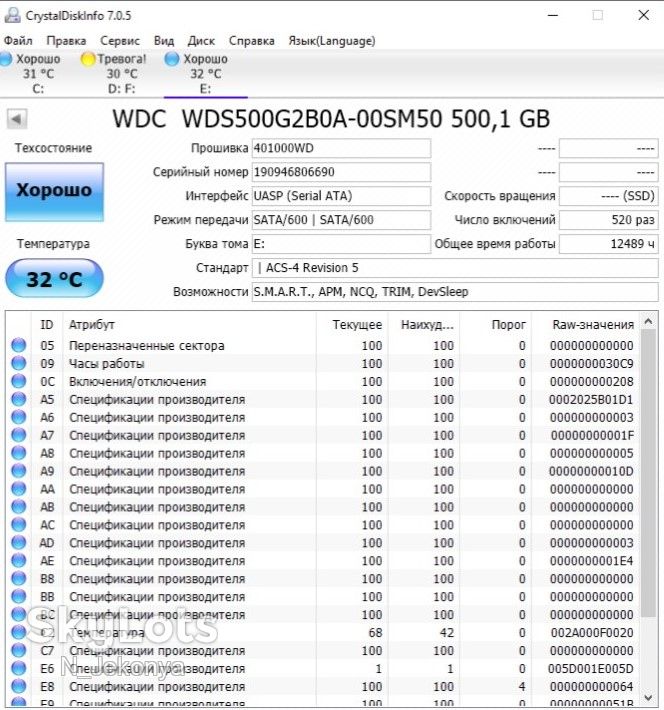Click status icon for attribute E8
664x710 pixels.
pos(19,686)
